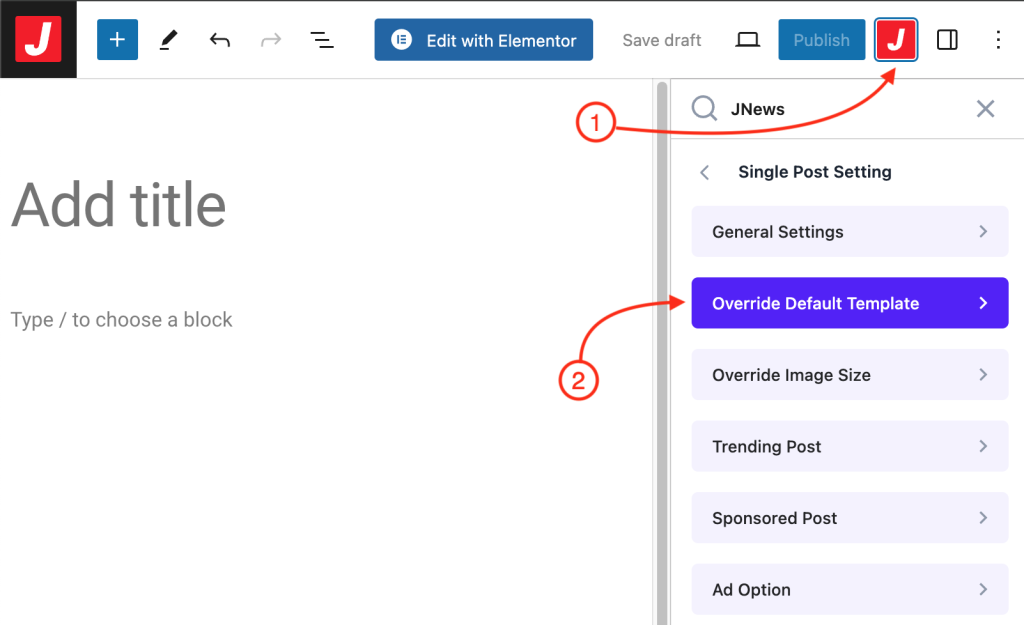Open the three-dot Options menu
This screenshot has width=1024, height=625.
click(998, 40)
